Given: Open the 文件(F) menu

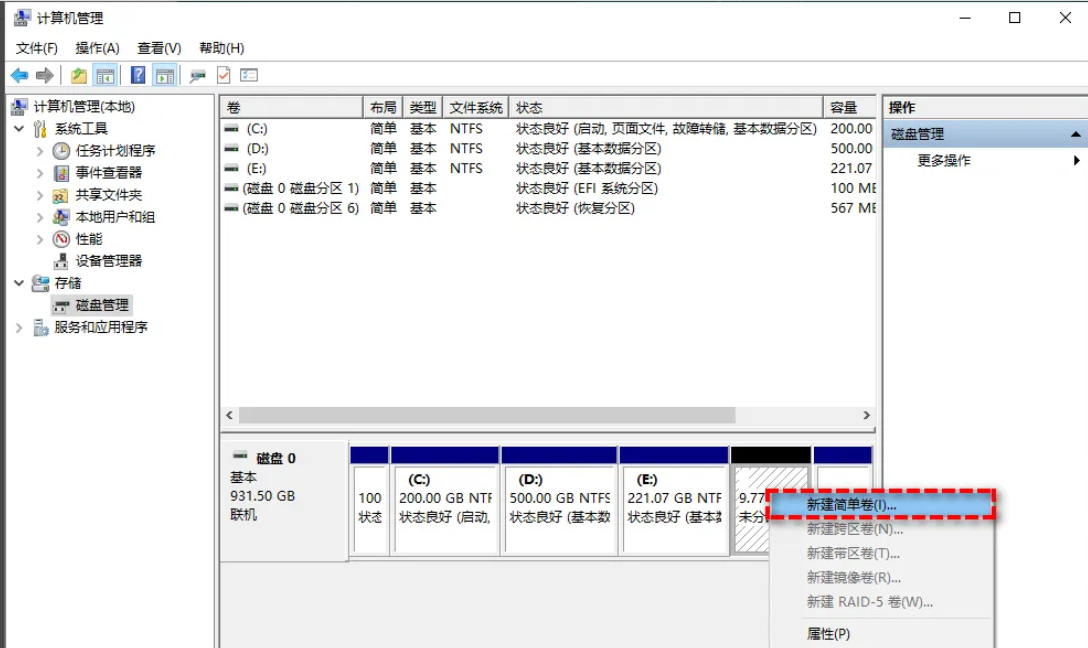Looking at the screenshot, I should tap(37, 48).
